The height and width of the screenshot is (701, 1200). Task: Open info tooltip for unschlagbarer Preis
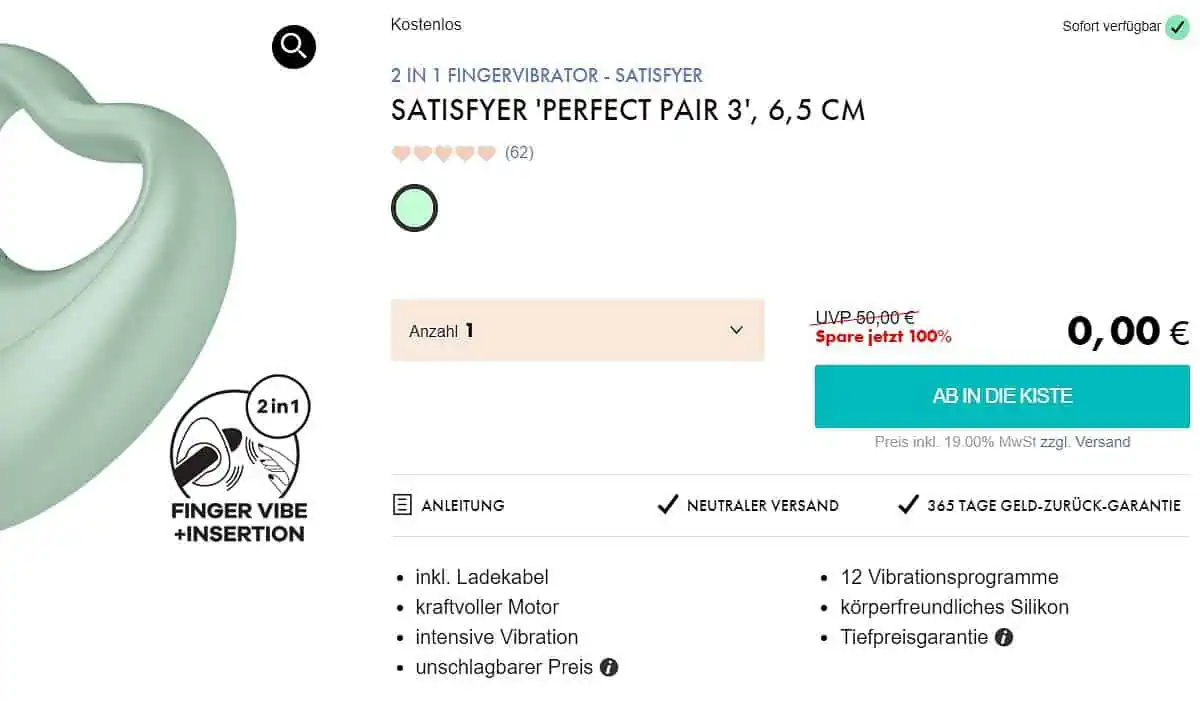point(609,667)
